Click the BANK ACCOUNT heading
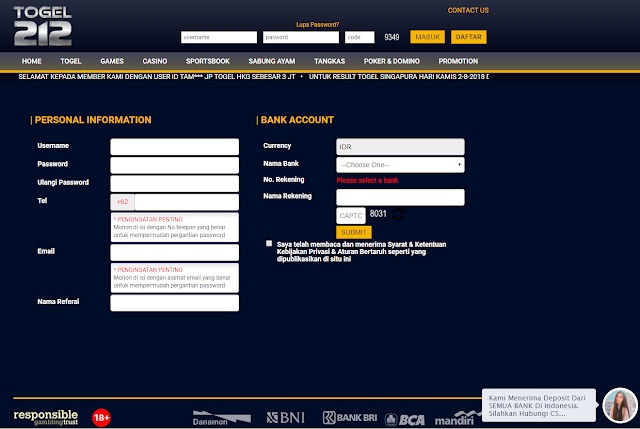 (x=297, y=120)
